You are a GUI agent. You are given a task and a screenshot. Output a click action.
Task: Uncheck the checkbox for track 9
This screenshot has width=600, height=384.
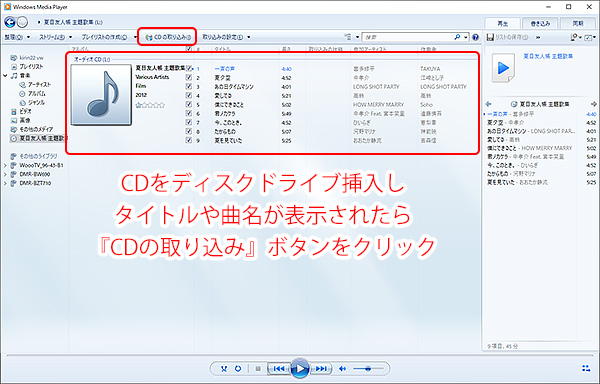point(189,140)
